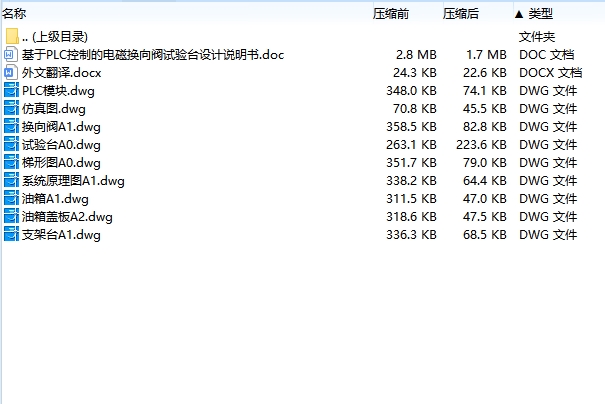Click the 348.0 KB size value
The height and width of the screenshot is (404, 605).
(x=411, y=91)
